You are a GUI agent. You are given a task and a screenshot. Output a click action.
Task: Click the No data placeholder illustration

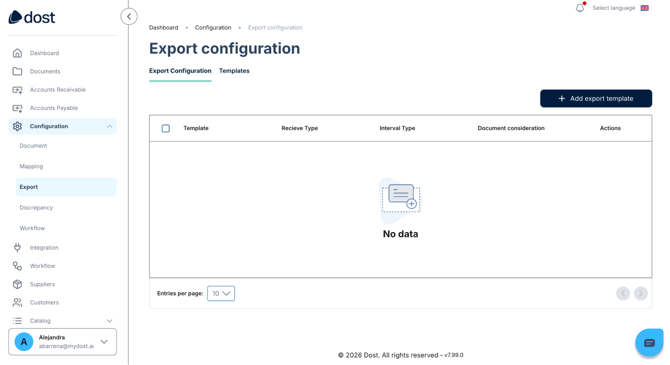[400, 200]
